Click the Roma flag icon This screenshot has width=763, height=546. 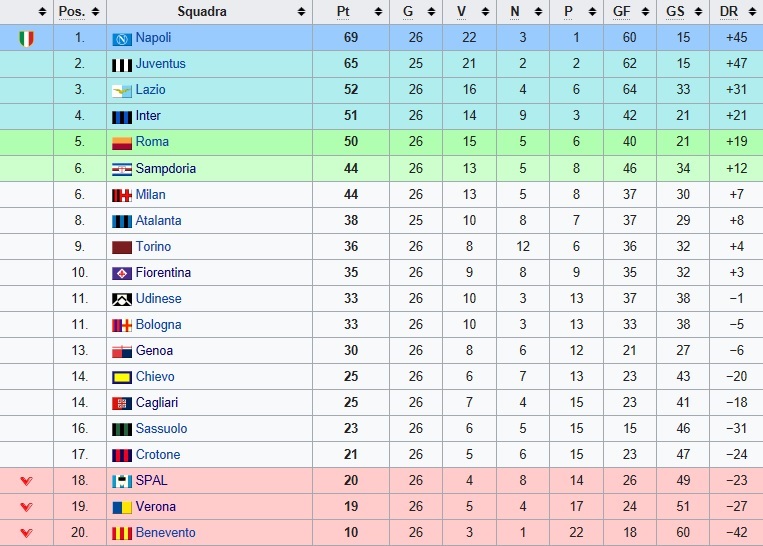(122, 143)
